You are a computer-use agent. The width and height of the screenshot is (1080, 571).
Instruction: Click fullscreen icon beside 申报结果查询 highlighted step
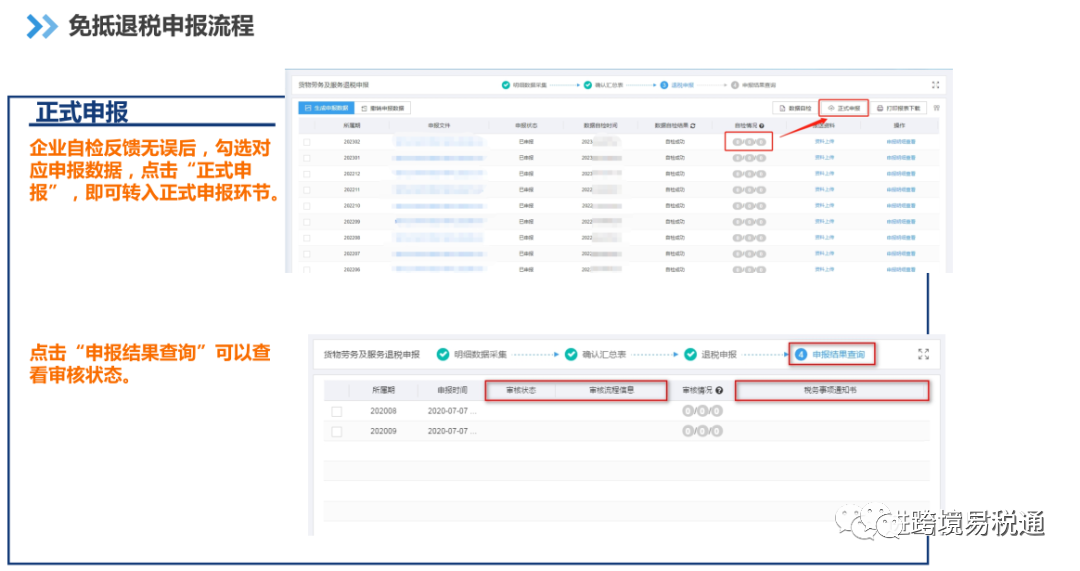click(924, 354)
